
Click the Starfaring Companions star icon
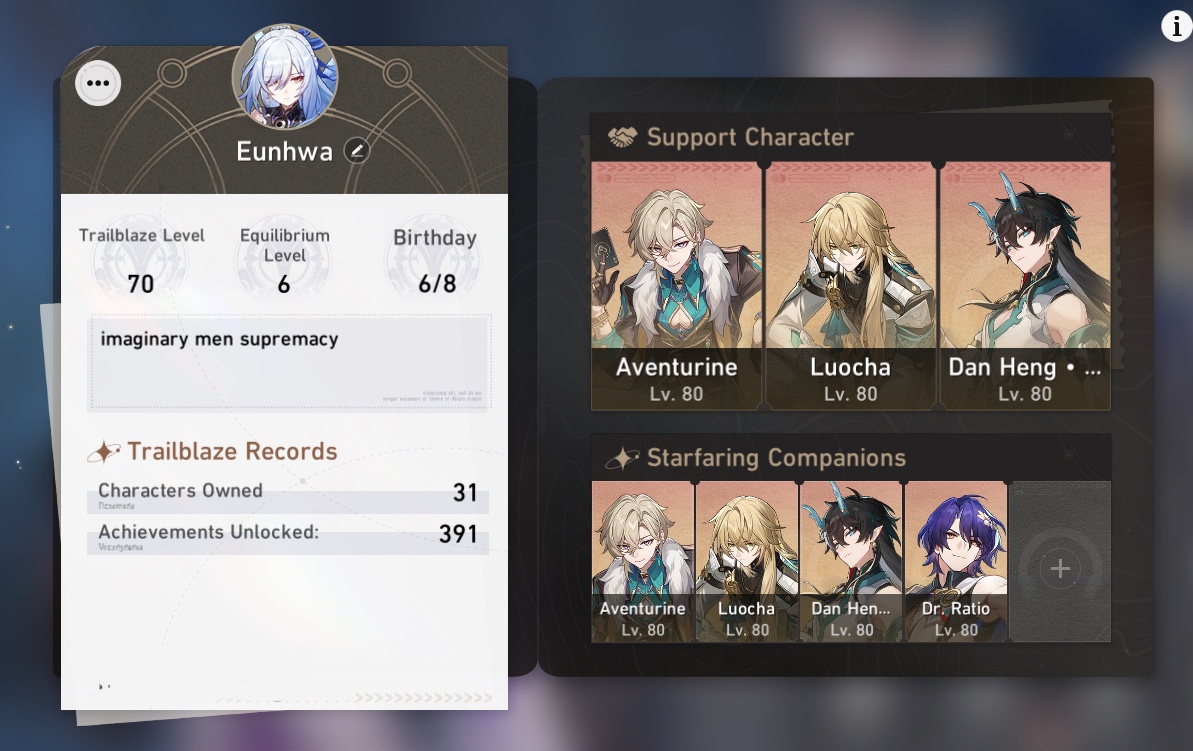tap(622, 458)
